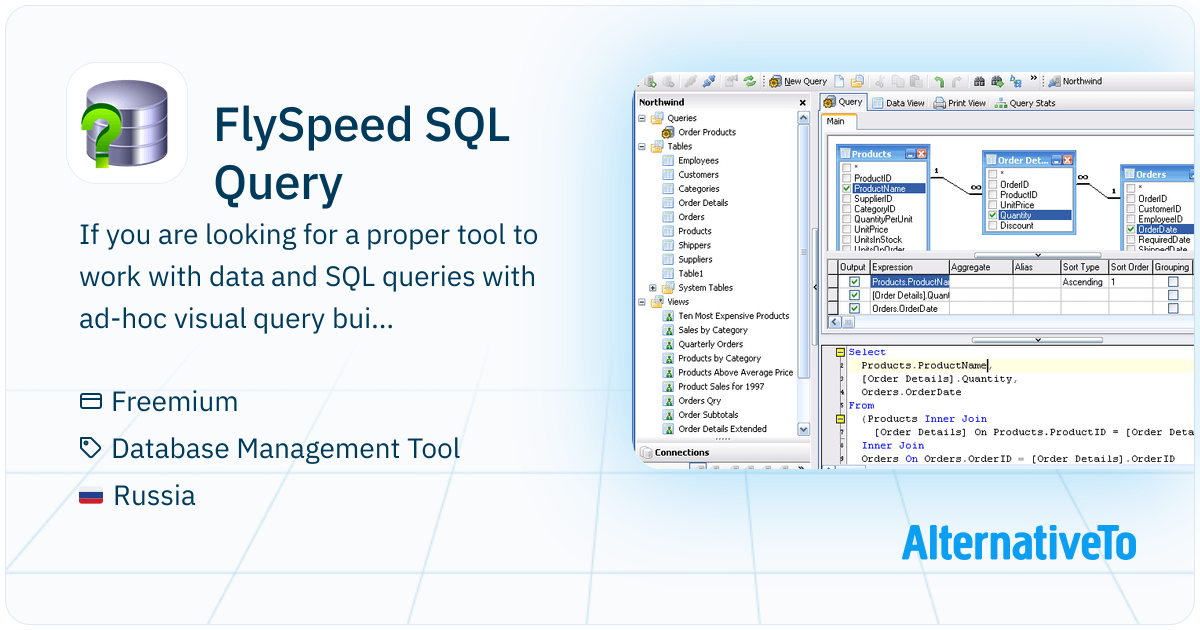This screenshot has width=1200, height=630.
Task: Click the gear icon beside Order Products
Action: coord(668,132)
